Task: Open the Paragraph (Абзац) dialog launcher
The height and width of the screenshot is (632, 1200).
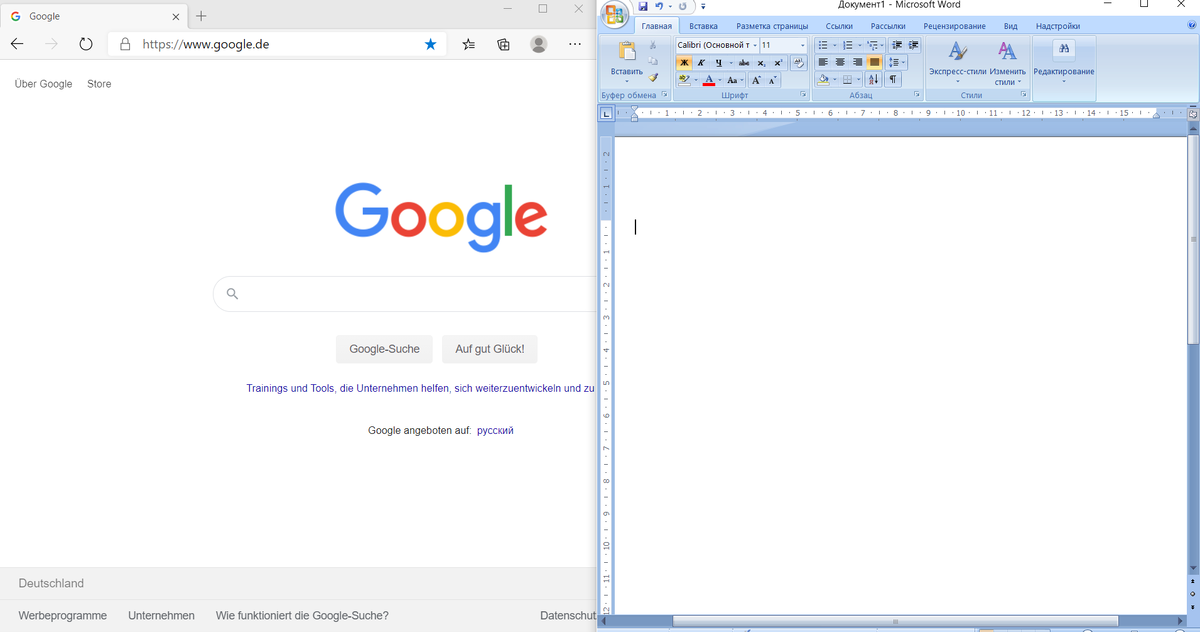Action: [x=916, y=94]
